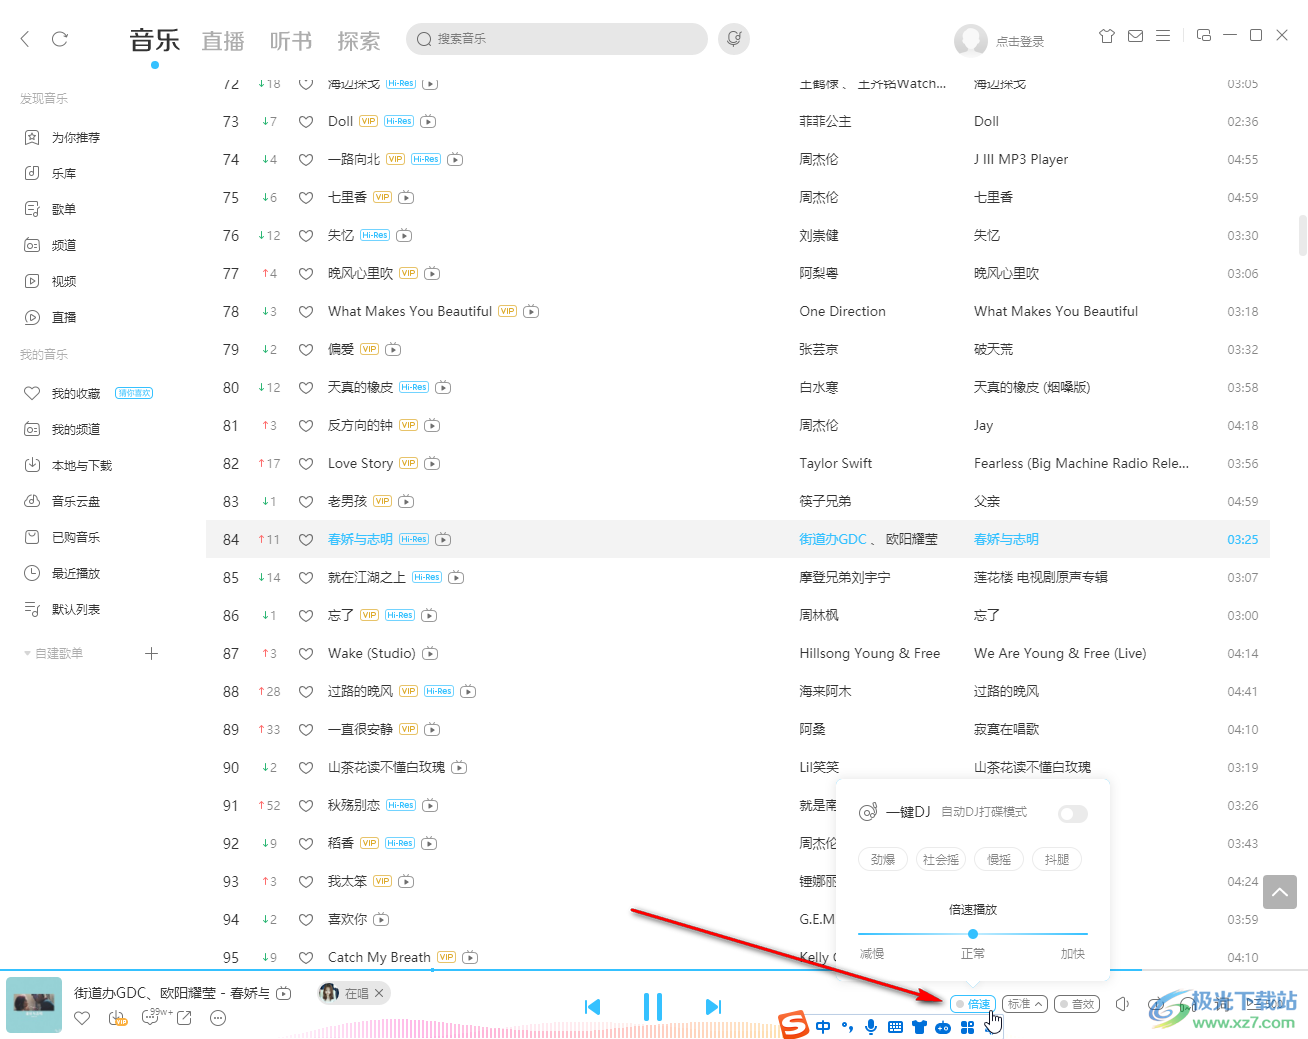Favorite 喜欢你 with heart icon
This screenshot has height=1039, width=1308.
click(306, 920)
